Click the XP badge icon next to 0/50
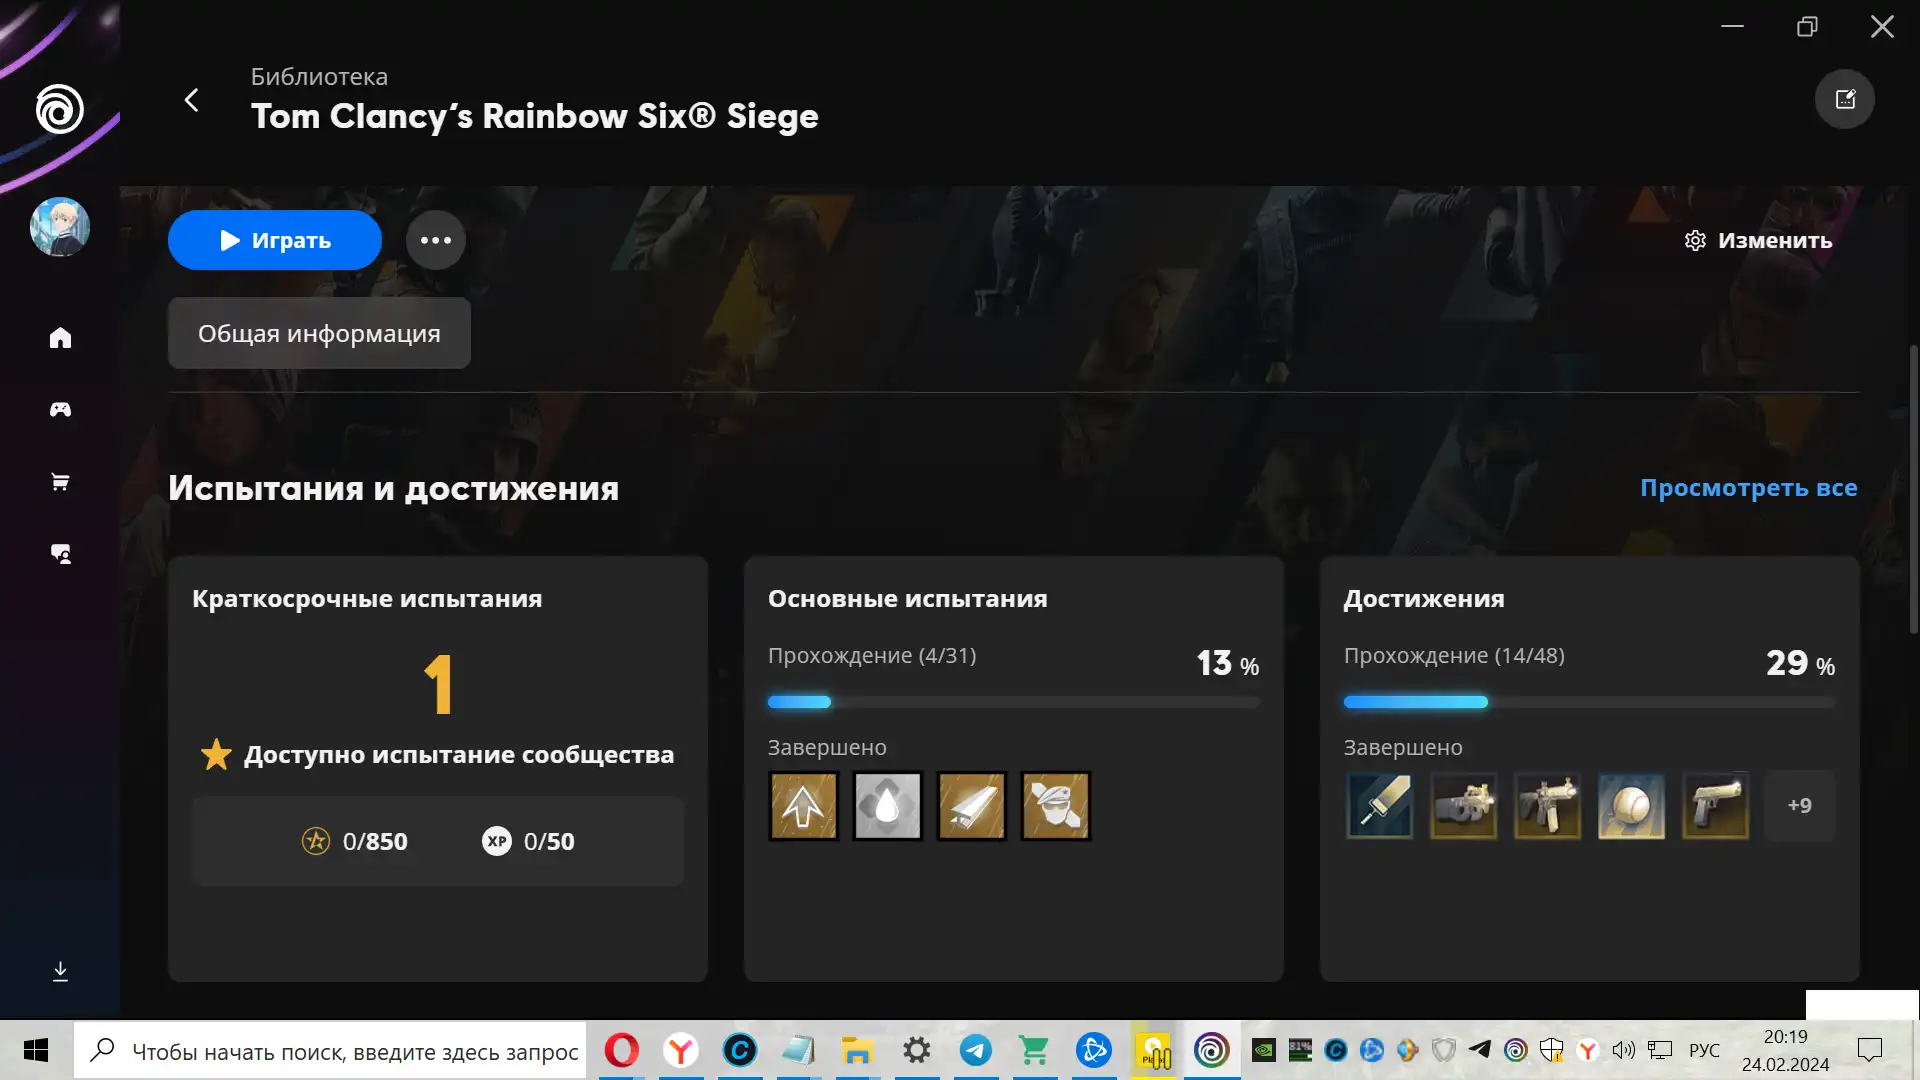 tap(497, 841)
